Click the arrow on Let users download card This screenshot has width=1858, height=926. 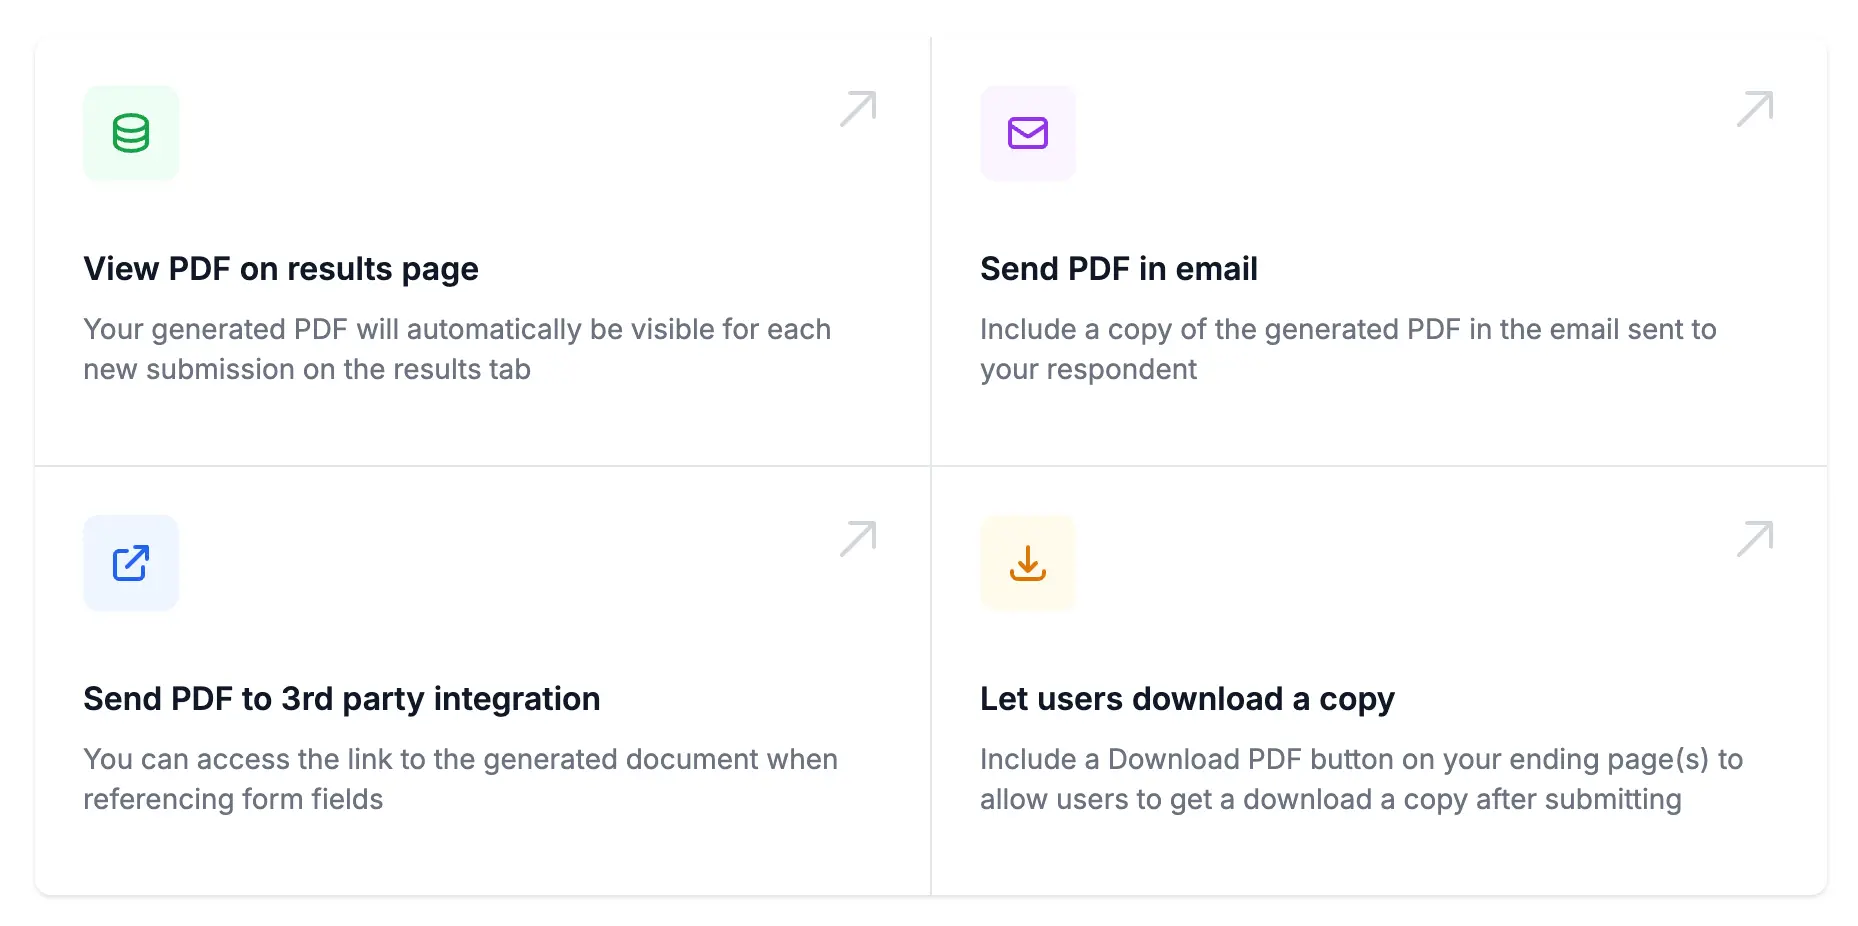[x=1754, y=538]
